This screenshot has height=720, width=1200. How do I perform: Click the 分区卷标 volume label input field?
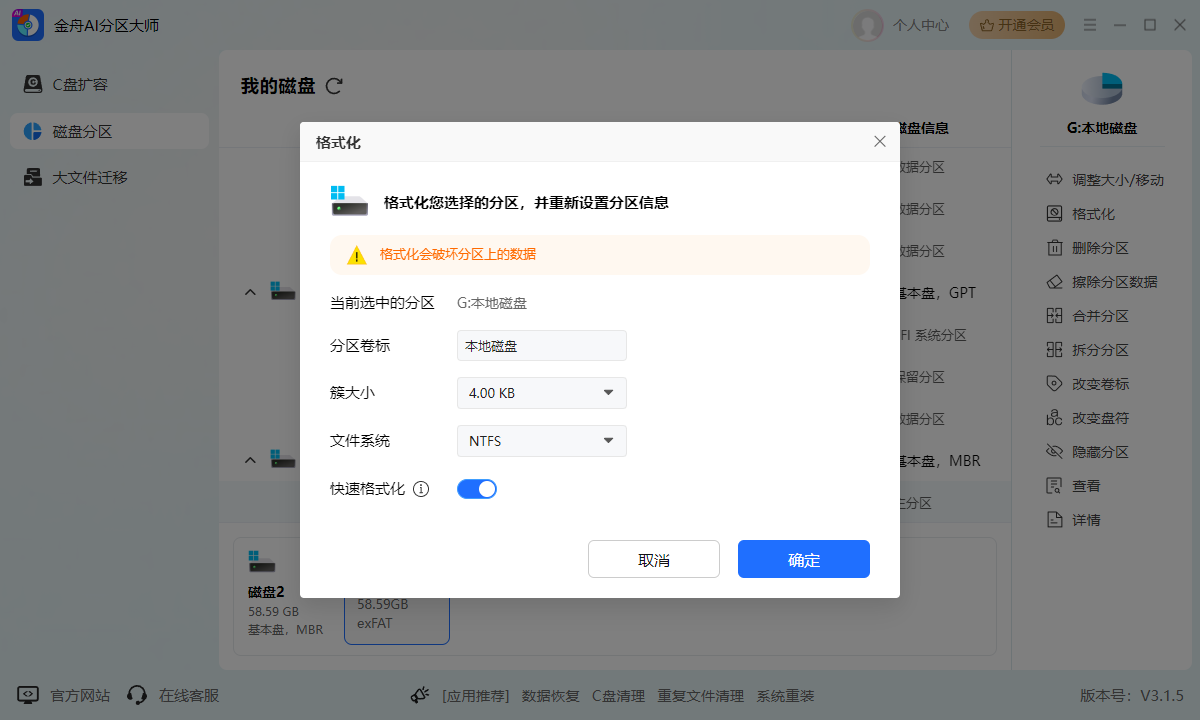[541, 345]
